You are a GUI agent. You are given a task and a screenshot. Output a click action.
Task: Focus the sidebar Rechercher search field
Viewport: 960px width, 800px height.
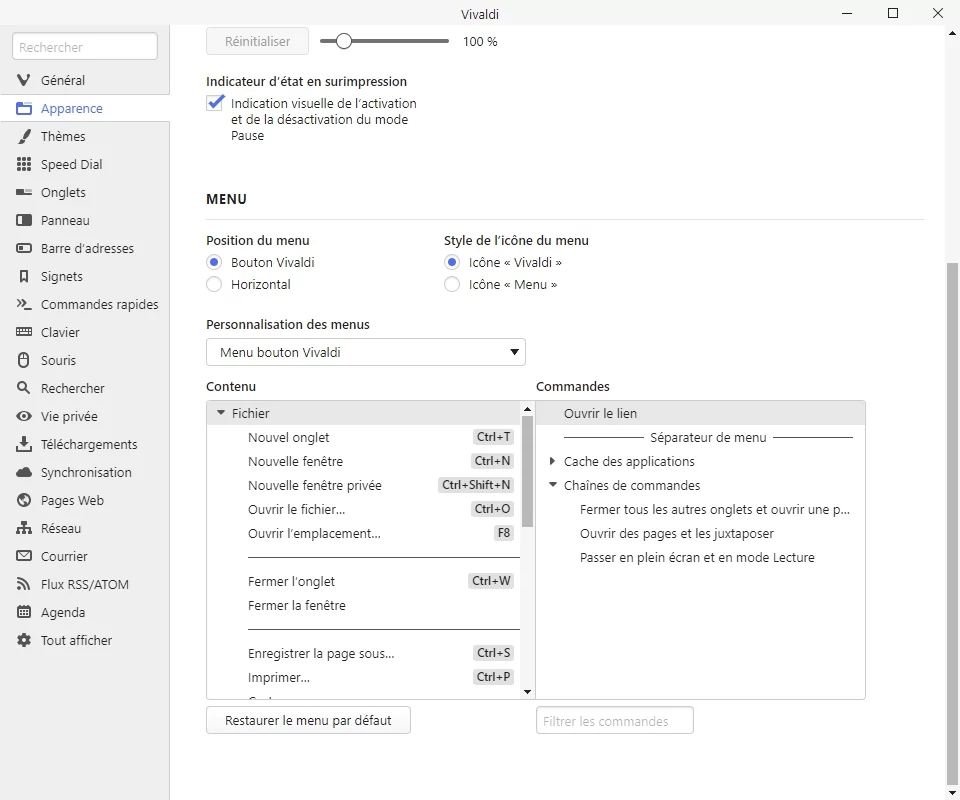tap(84, 47)
